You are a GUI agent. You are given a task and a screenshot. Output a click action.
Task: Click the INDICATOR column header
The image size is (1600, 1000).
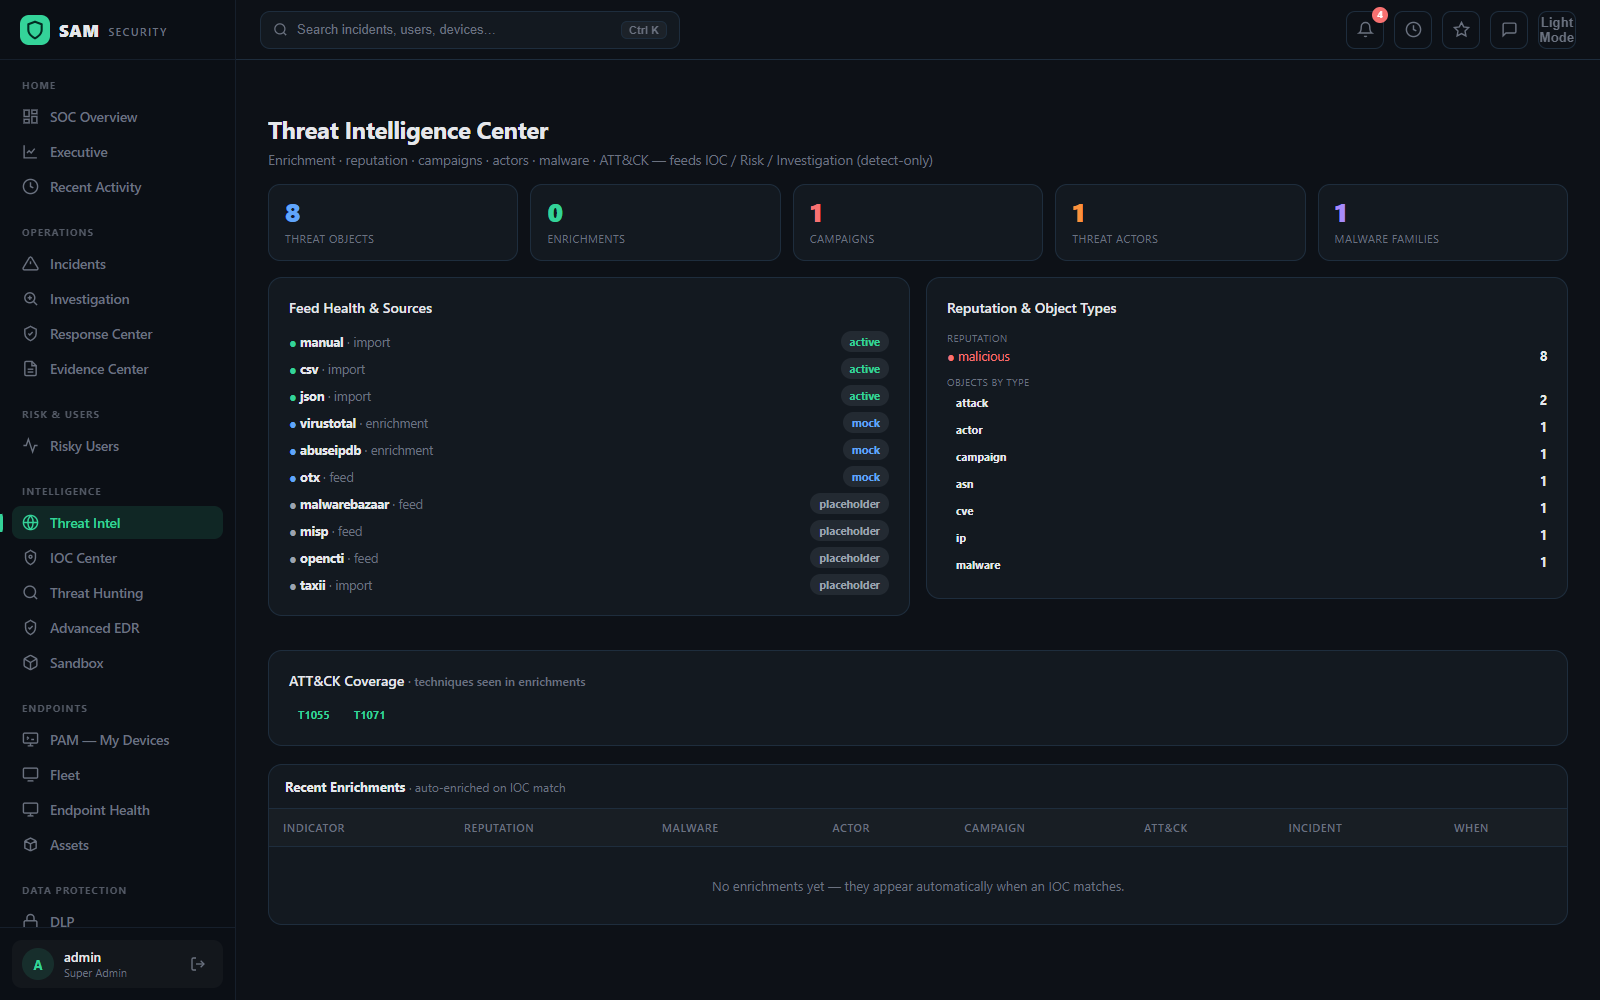[x=314, y=828]
